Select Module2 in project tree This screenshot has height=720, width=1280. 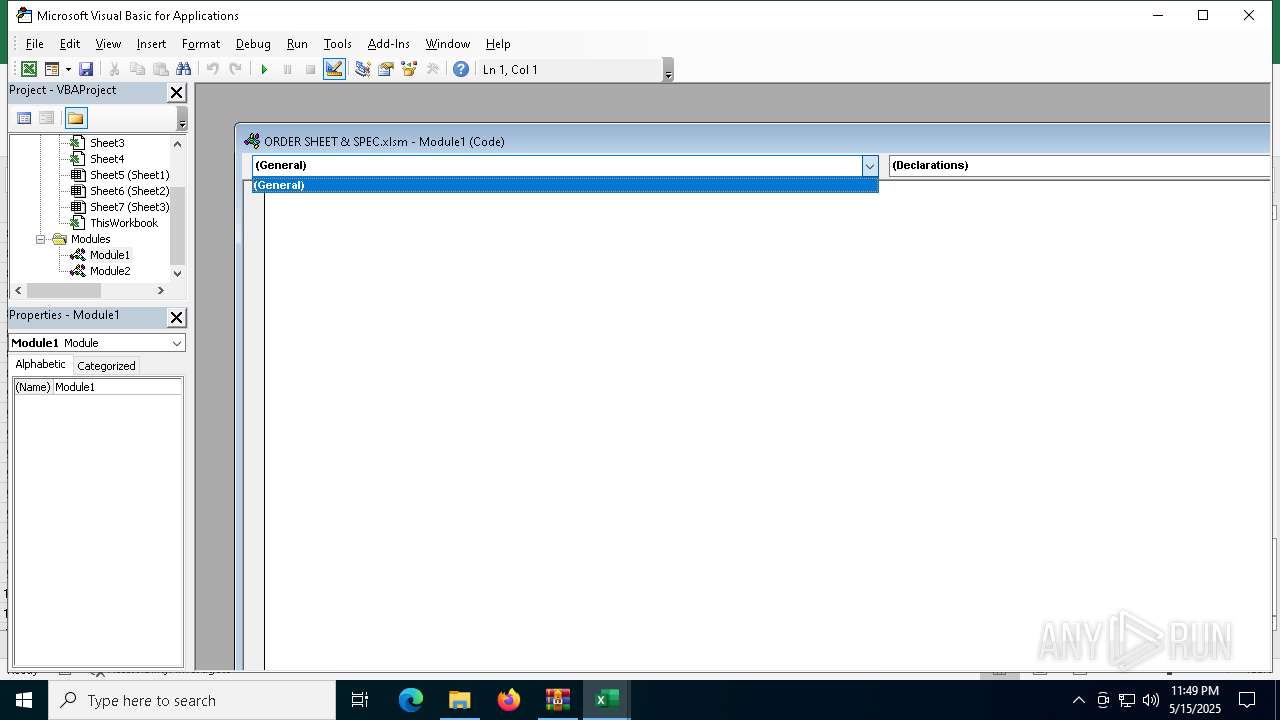point(110,271)
